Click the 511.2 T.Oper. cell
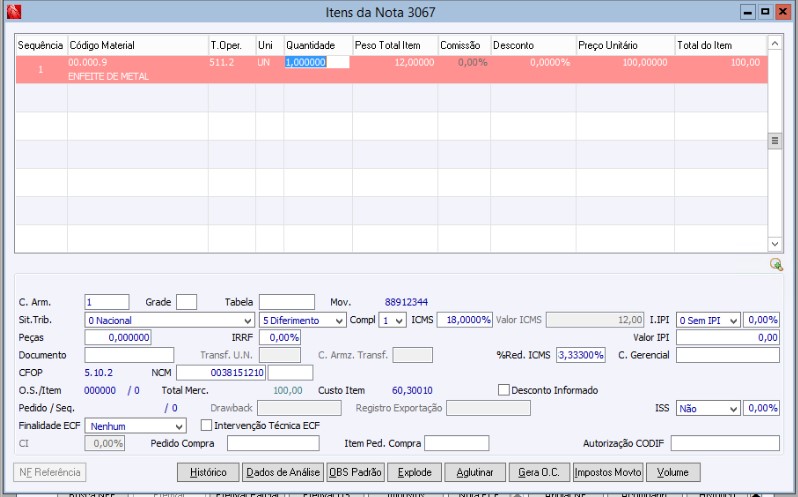This screenshot has width=798, height=497. click(222, 63)
